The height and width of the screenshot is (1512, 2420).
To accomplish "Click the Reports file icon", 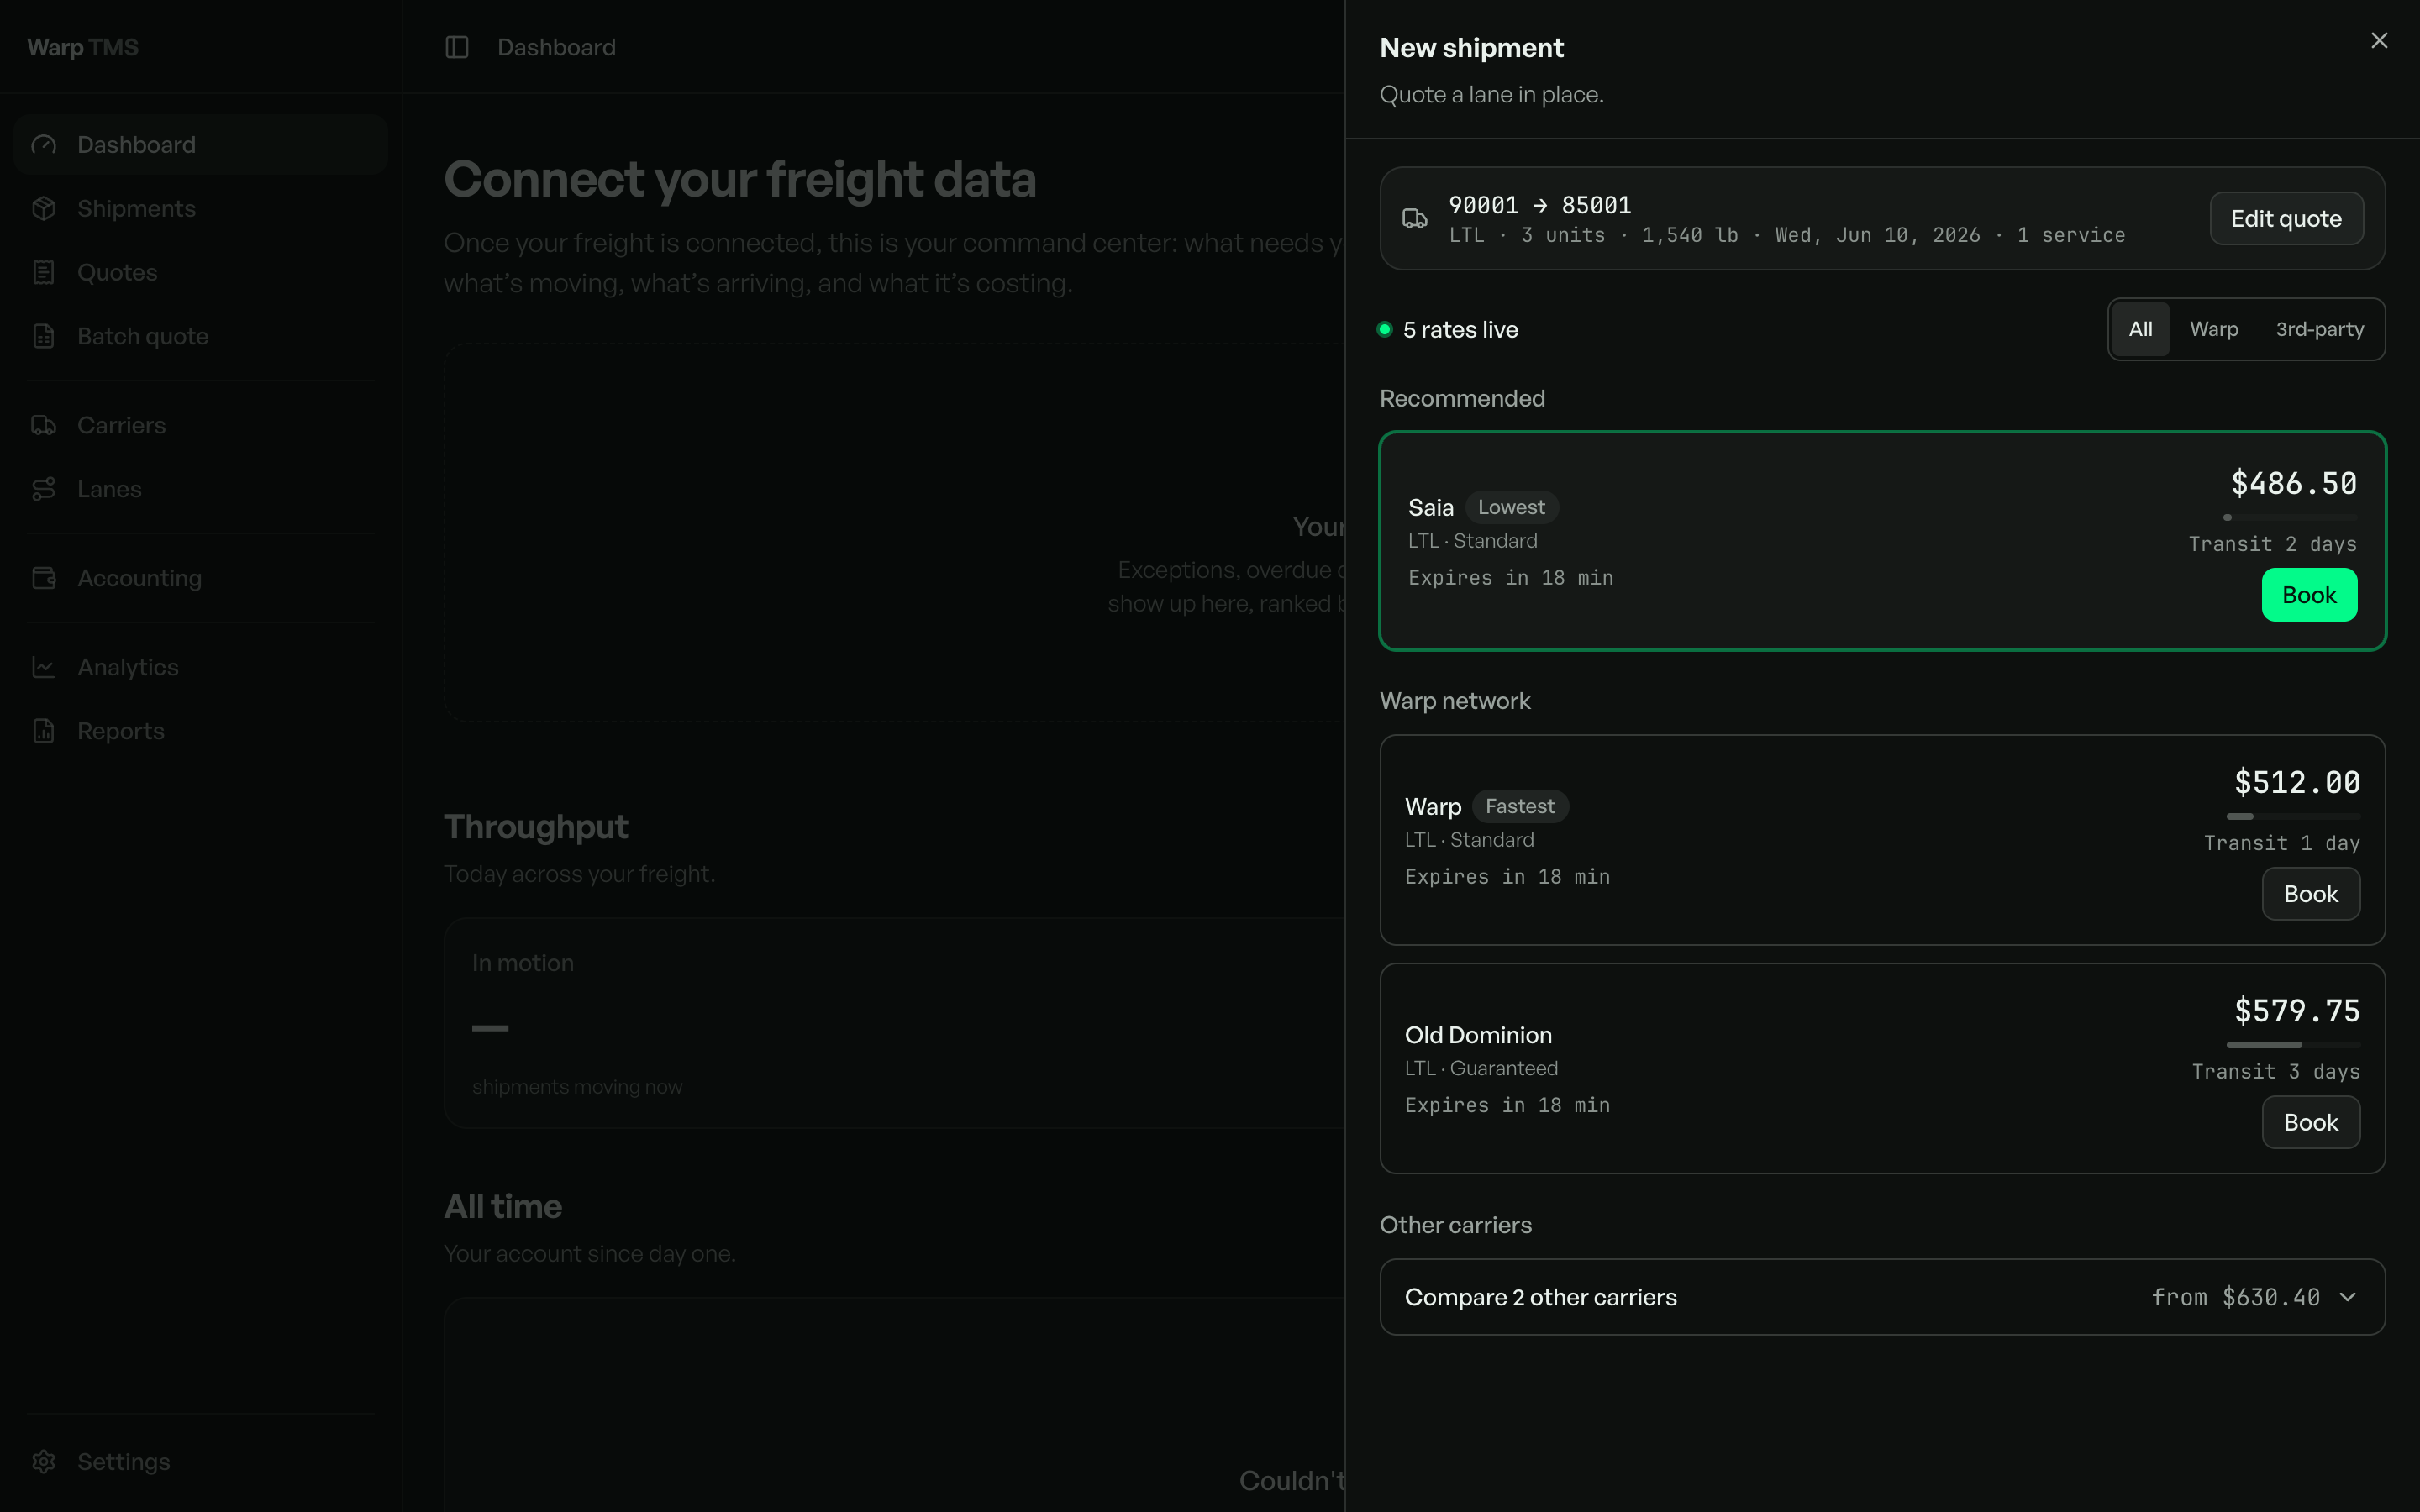I will click(x=44, y=732).
